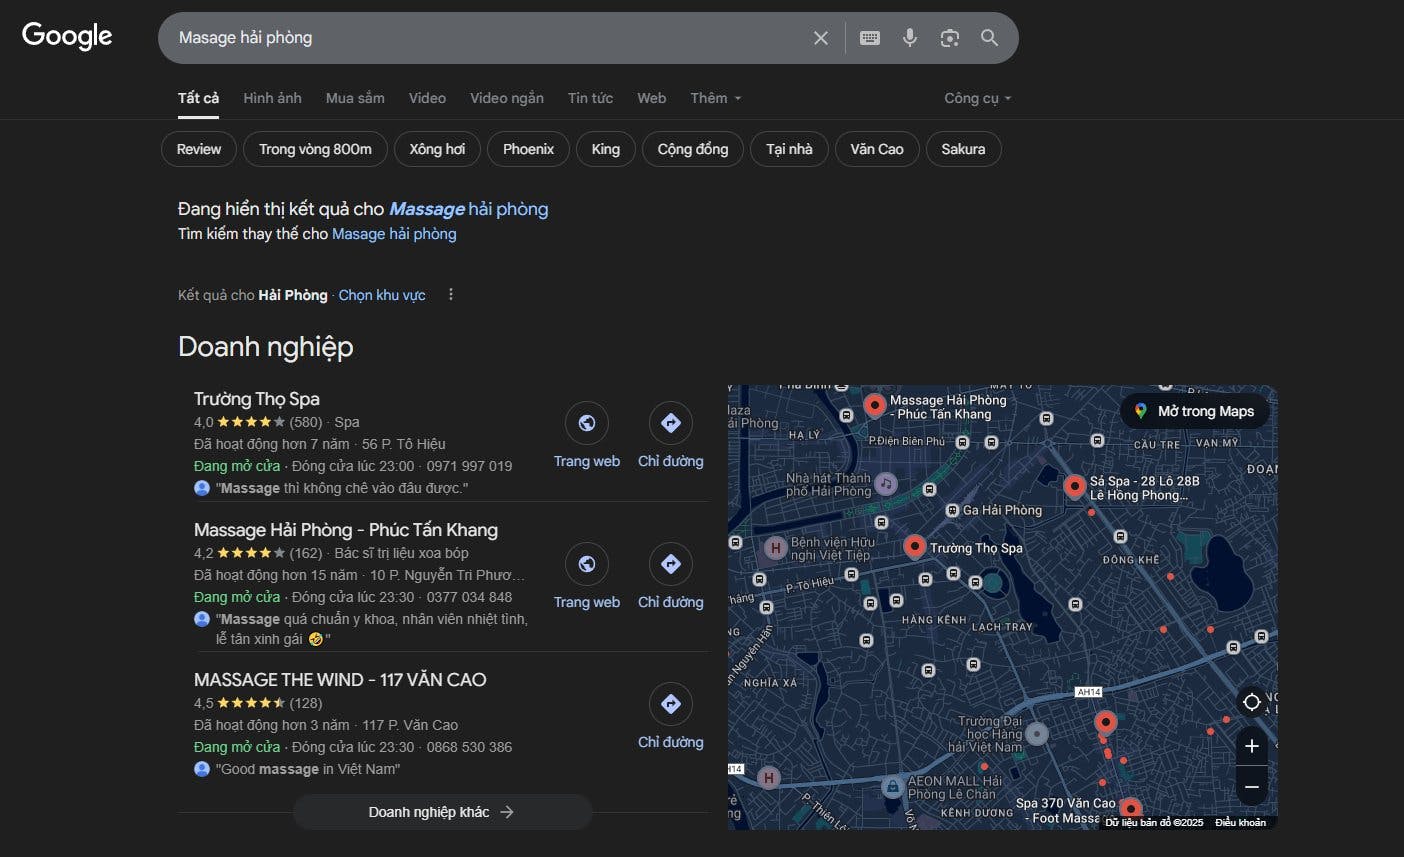
Task: Zoom out on the map with minus
Action: [x=1251, y=787]
